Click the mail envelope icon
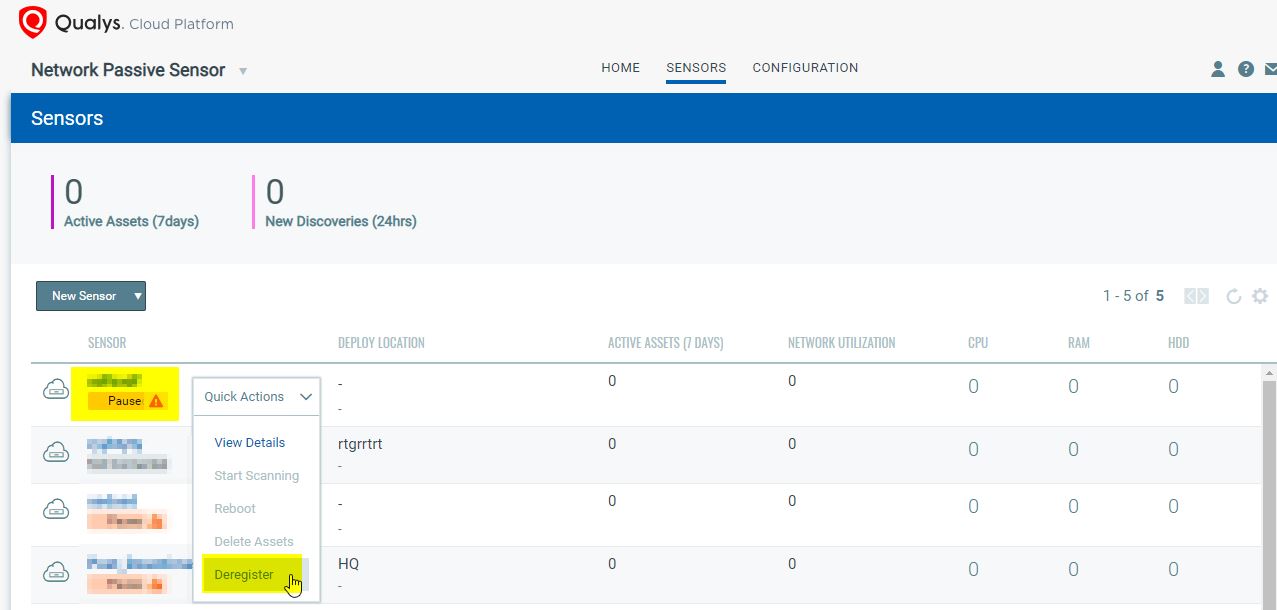Screen dimensions: 1277x610 coord(1270,69)
